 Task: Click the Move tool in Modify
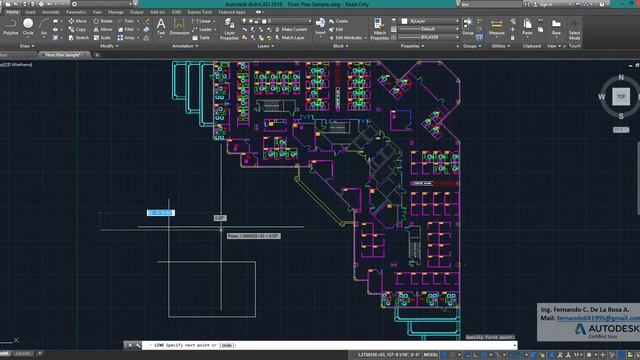[78, 21]
